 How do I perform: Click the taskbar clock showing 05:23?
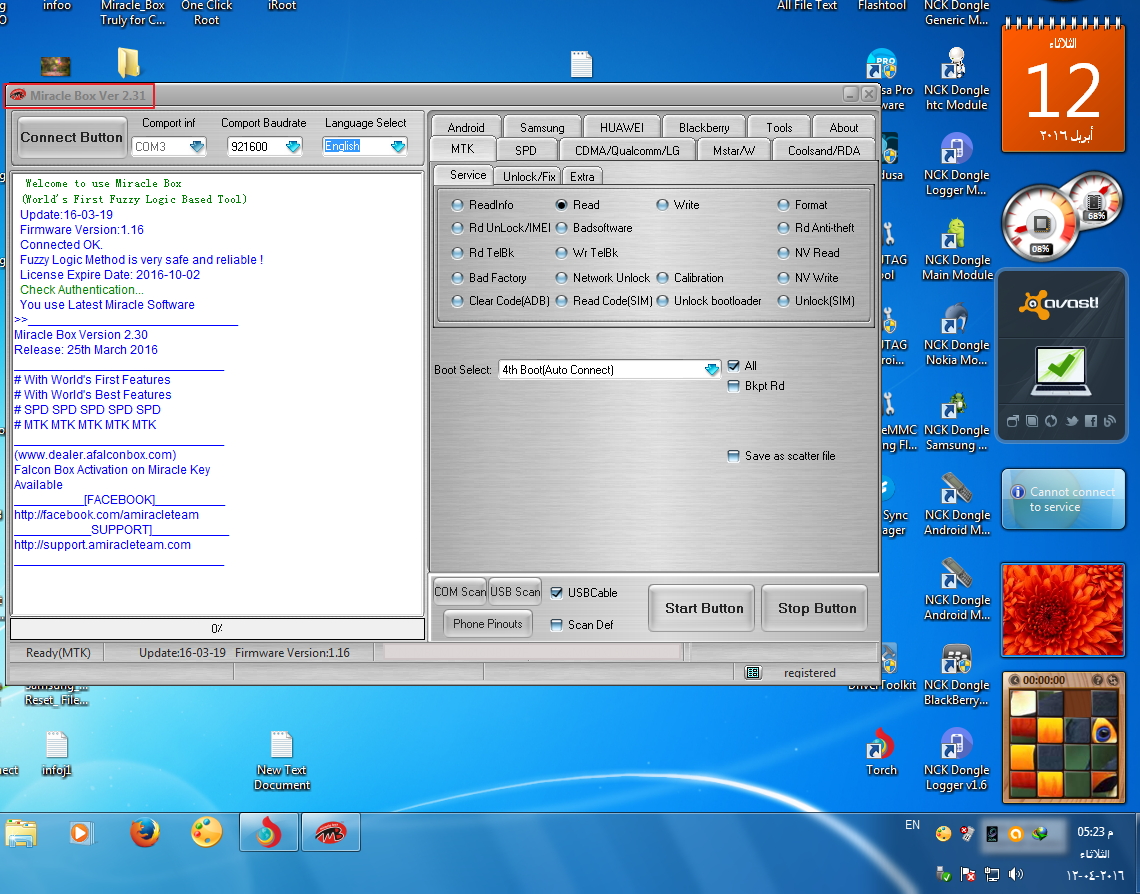(x=1095, y=831)
